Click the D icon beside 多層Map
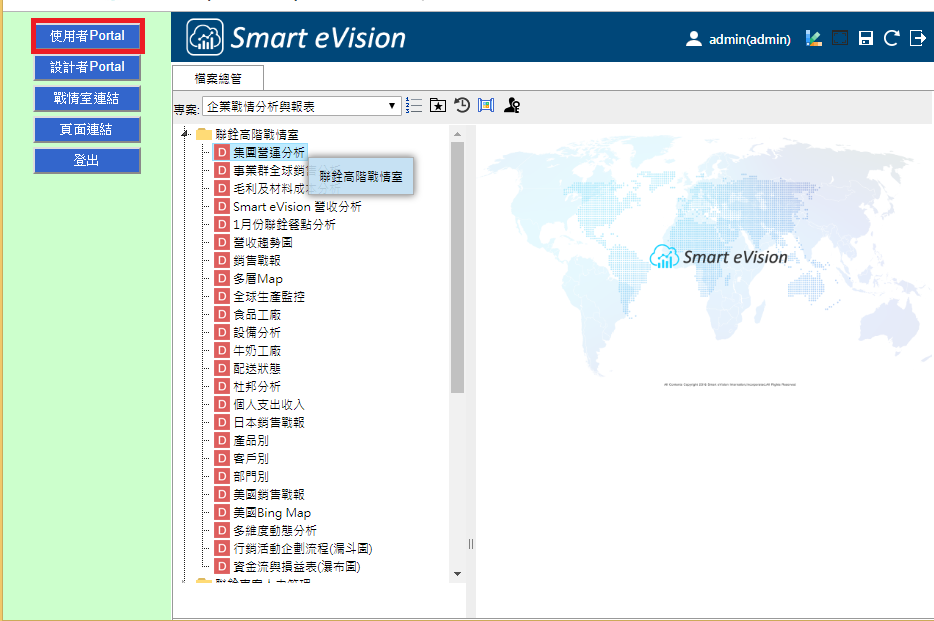Screen dimensions: 934x621 pos(222,278)
